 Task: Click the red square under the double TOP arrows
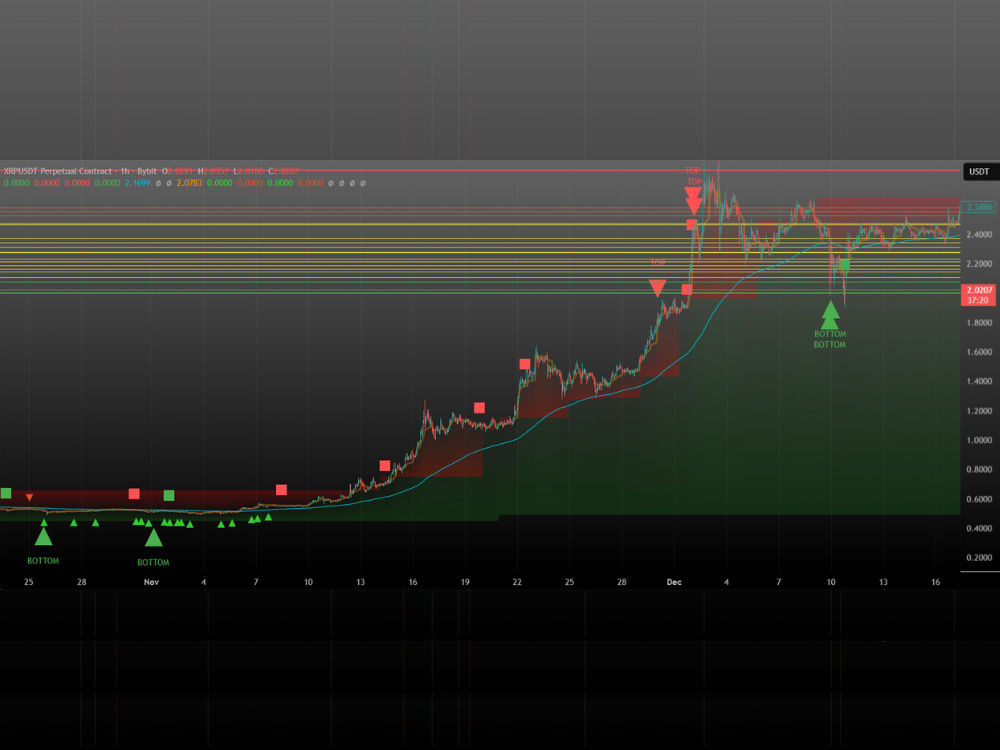click(x=691, y=224)
